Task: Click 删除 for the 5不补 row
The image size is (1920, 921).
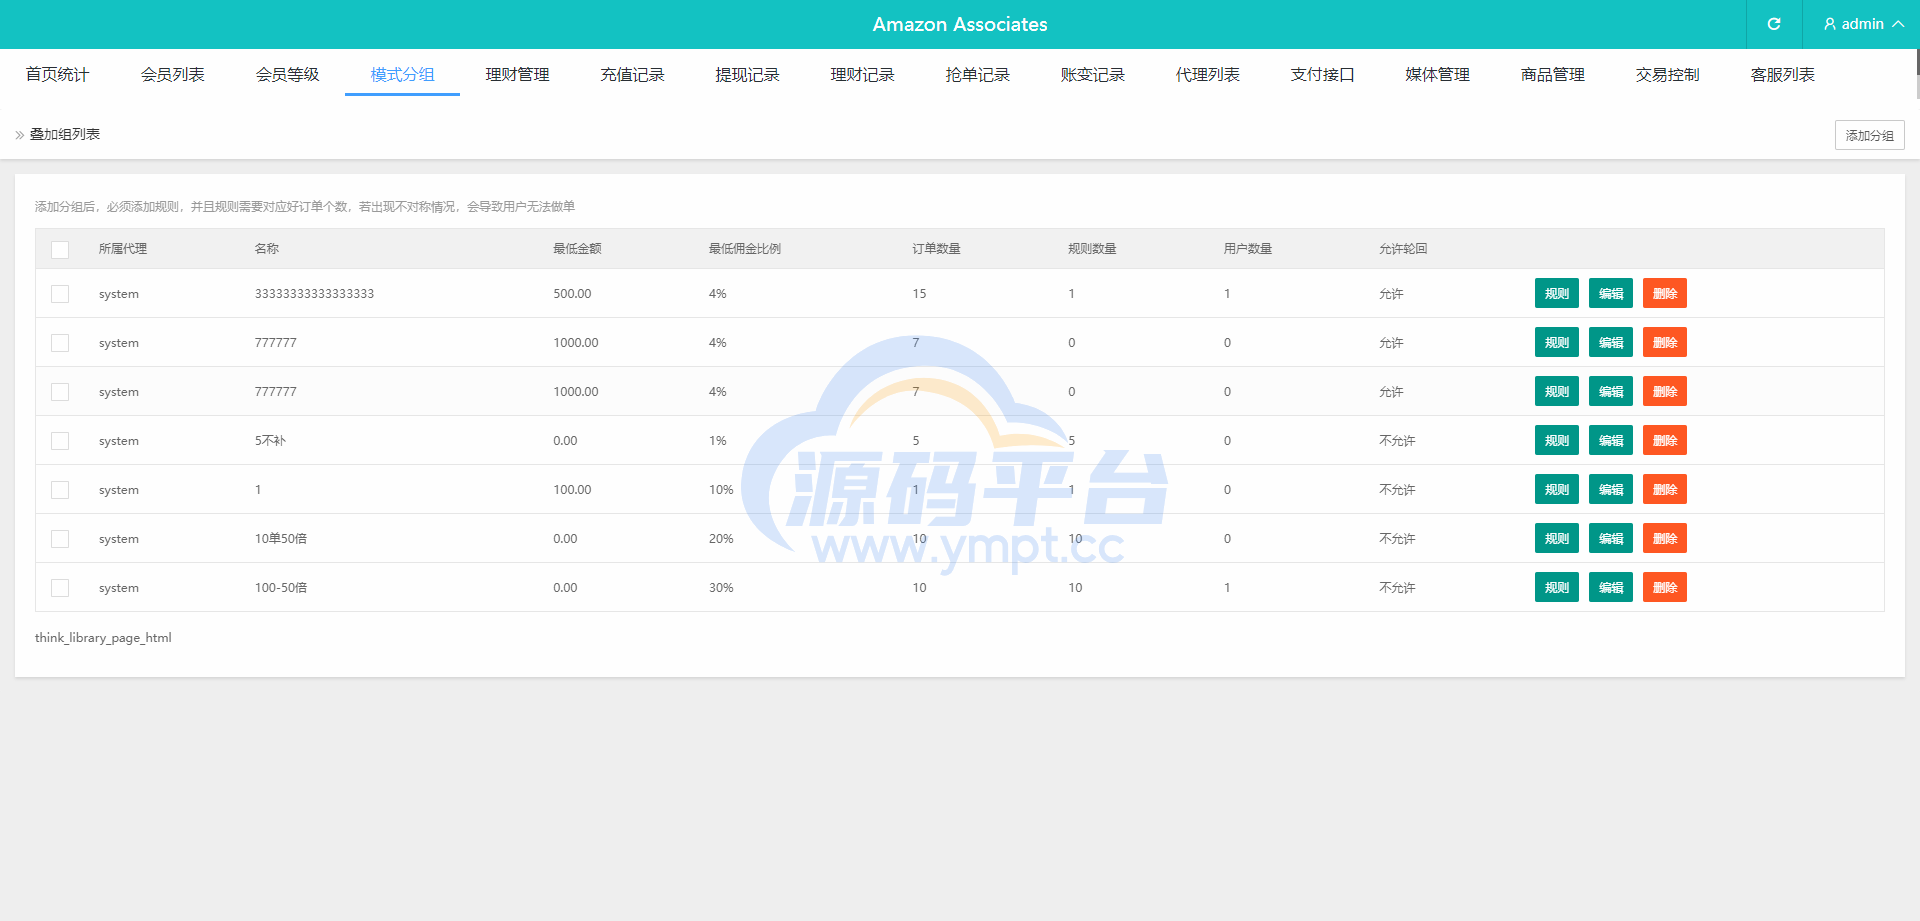Action: click(x=1665, y=440)
